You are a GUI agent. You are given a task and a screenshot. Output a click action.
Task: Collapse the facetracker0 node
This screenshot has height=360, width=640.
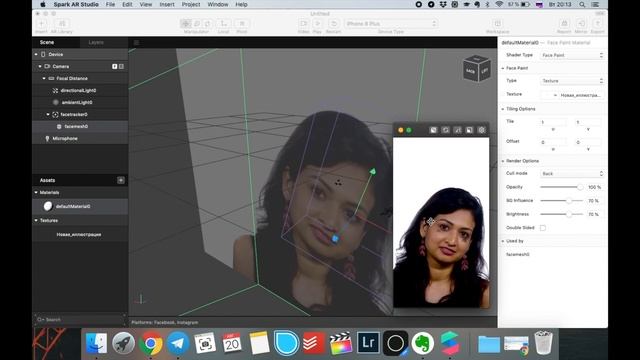point(48,114)
